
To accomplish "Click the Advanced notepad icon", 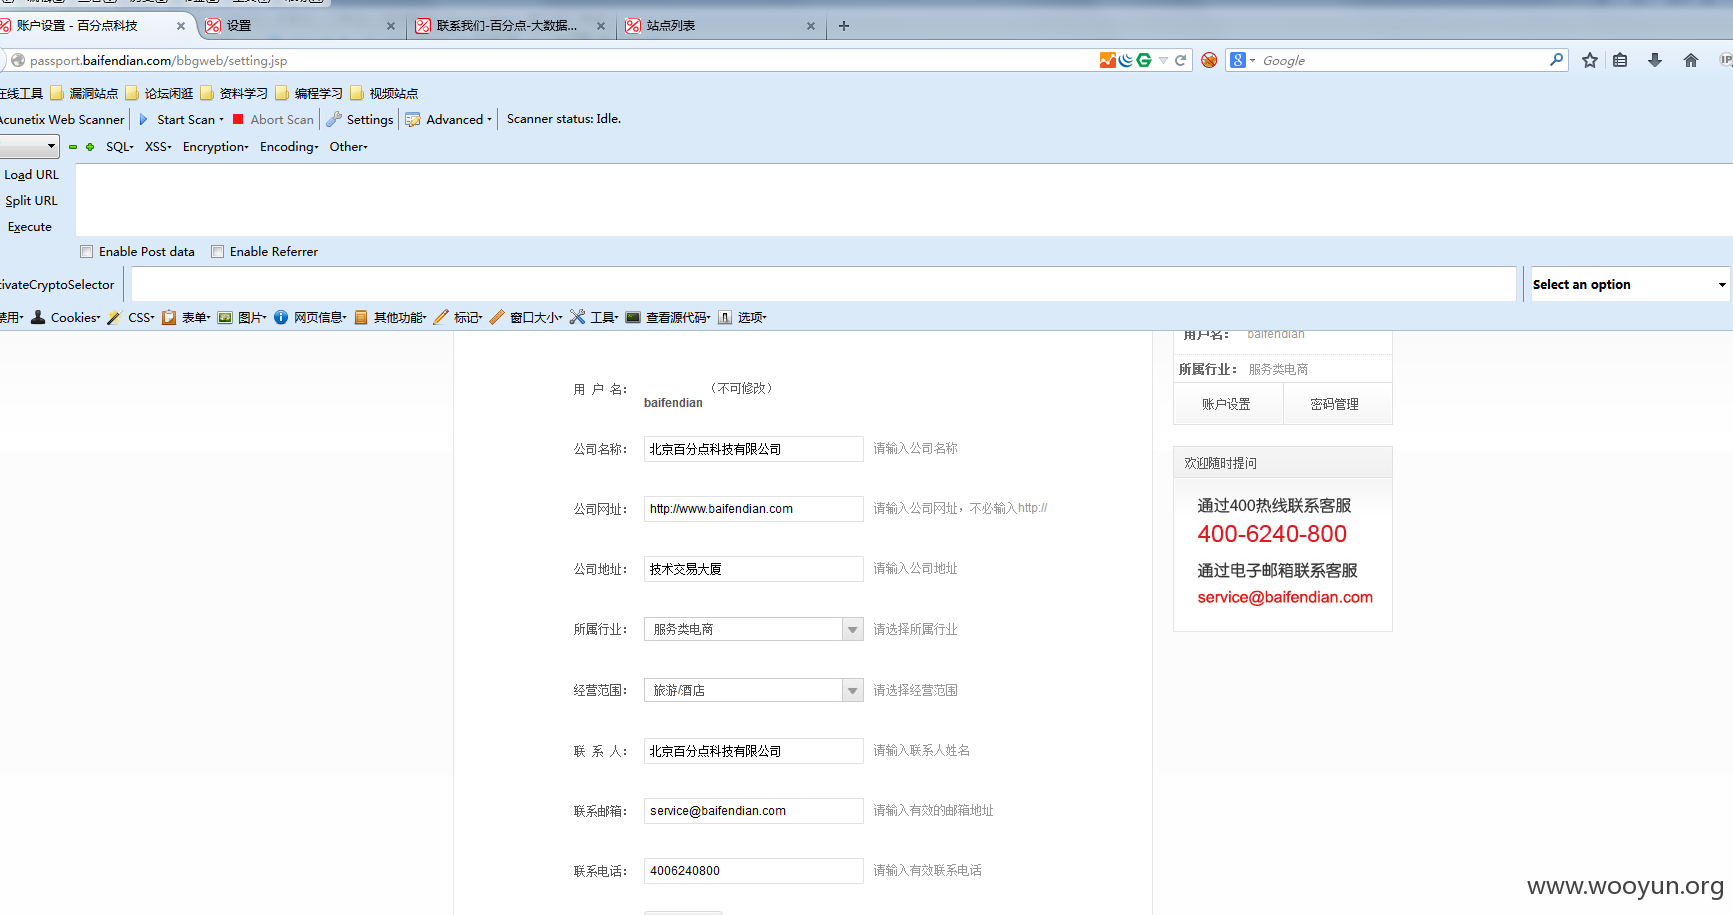I will 412,119.
